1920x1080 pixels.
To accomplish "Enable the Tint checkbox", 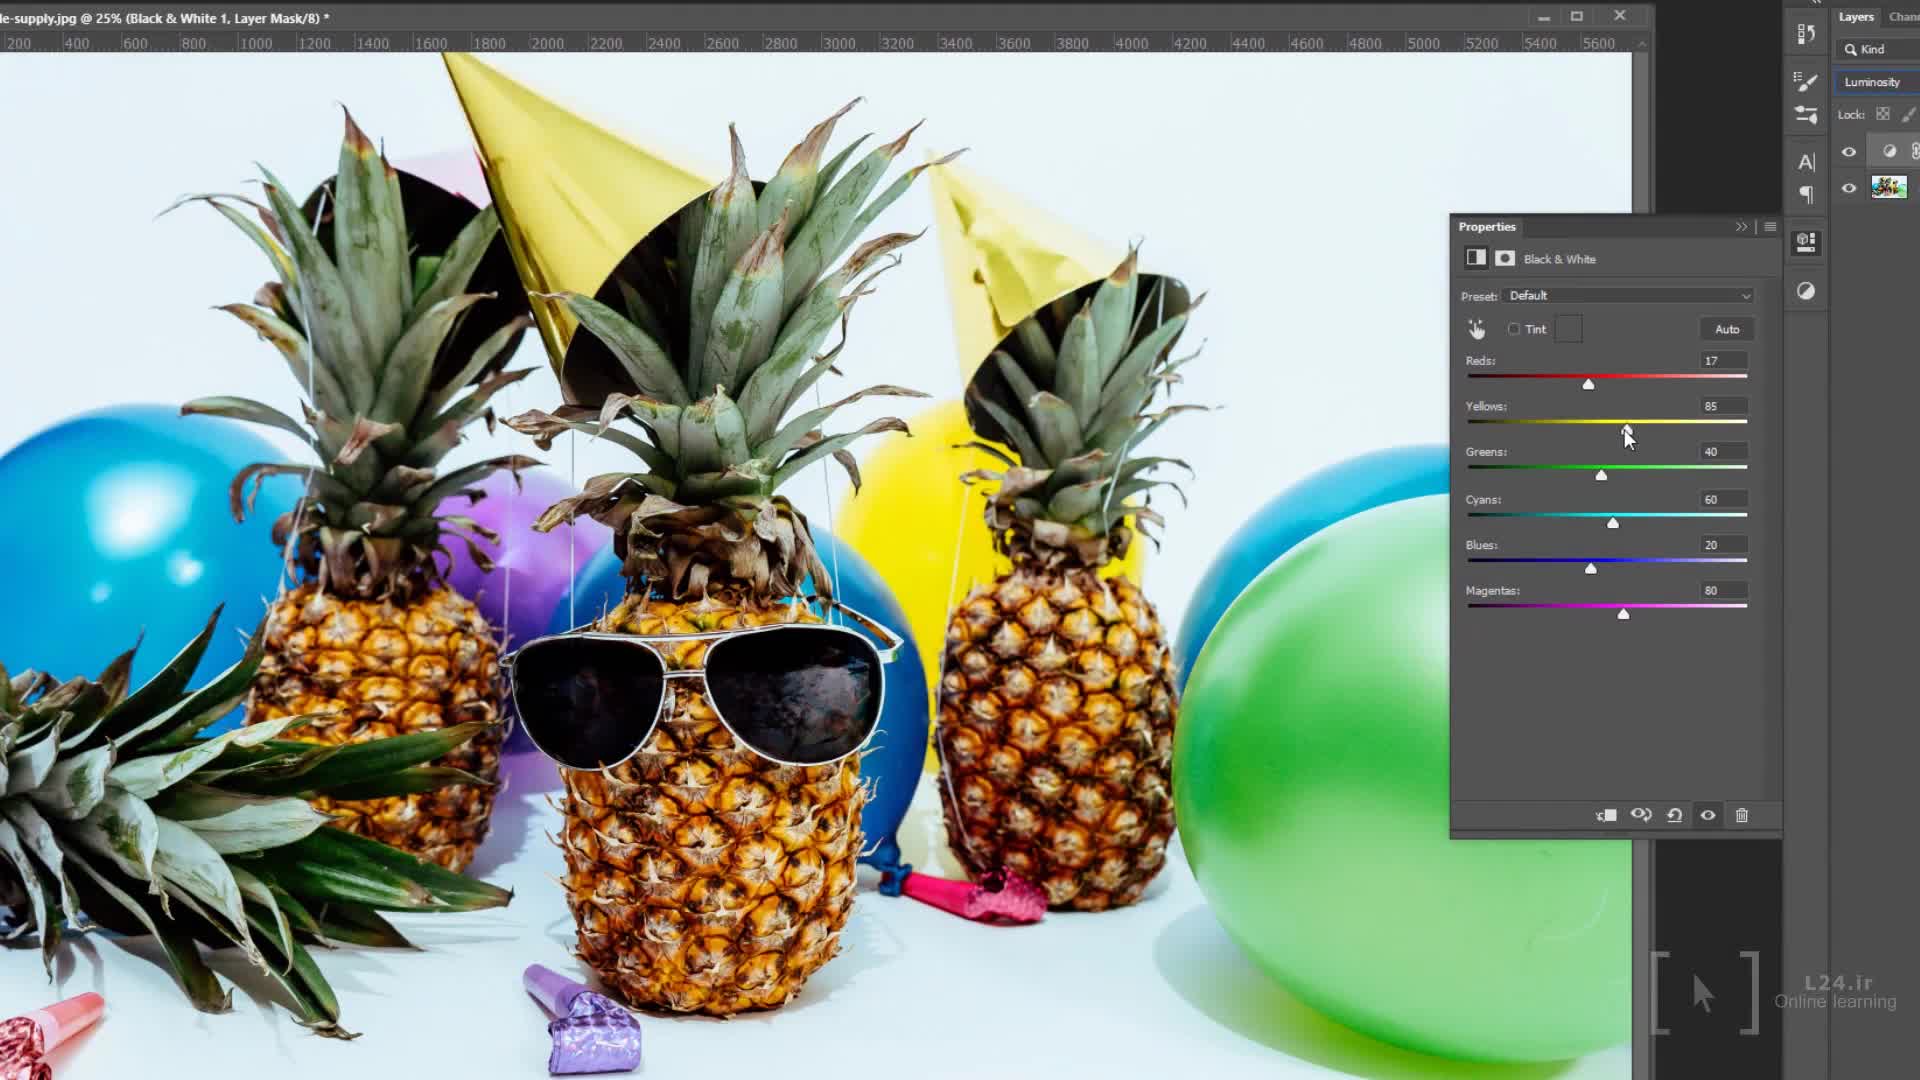I will pos(1514,329).
